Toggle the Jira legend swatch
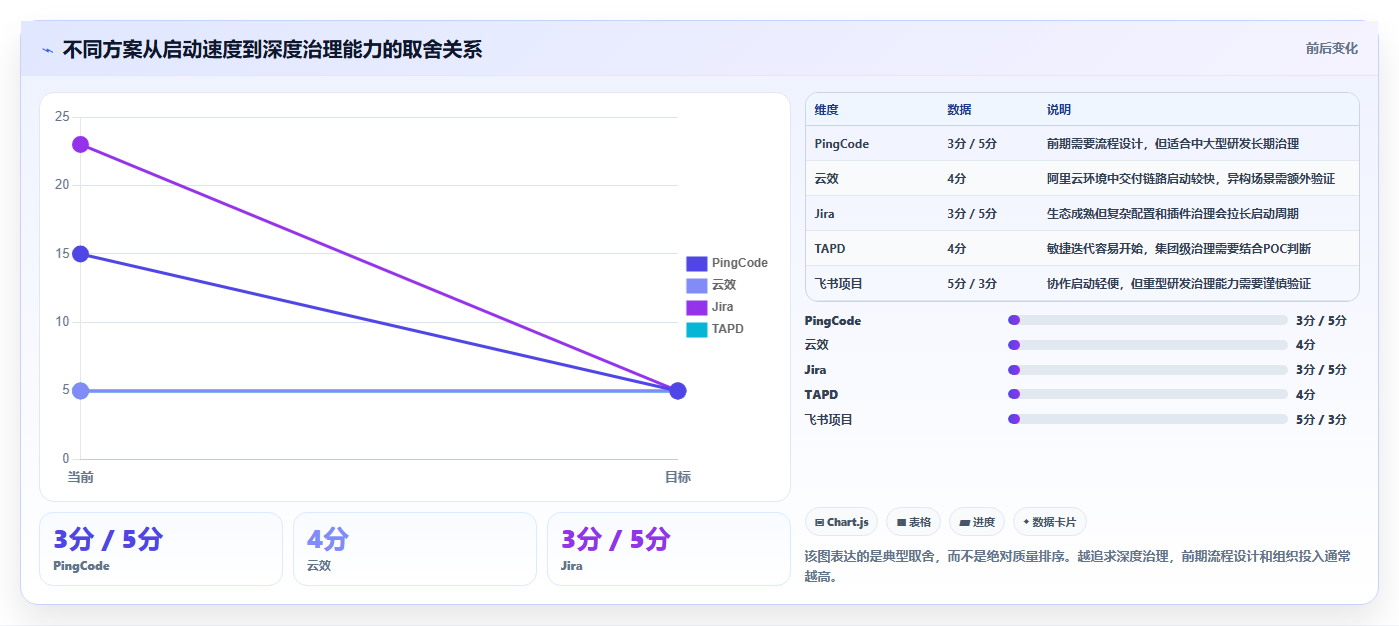 (696, 307)
